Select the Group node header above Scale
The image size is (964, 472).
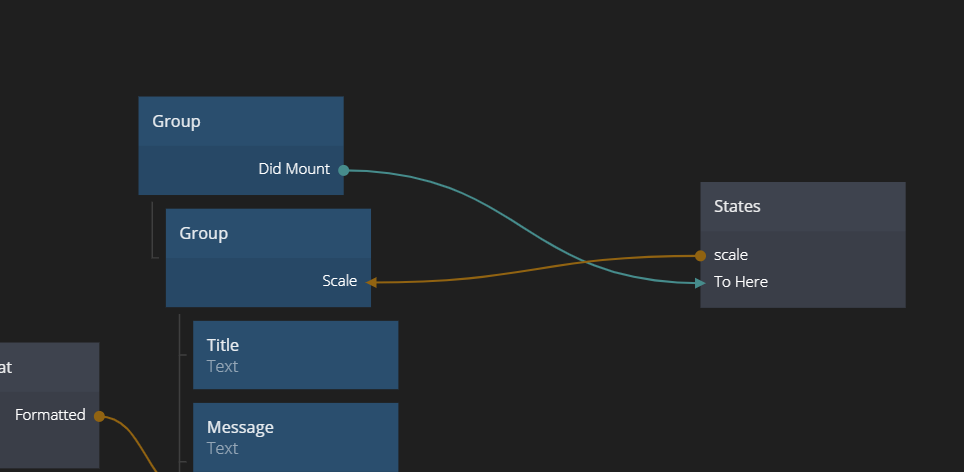(267, 234)
